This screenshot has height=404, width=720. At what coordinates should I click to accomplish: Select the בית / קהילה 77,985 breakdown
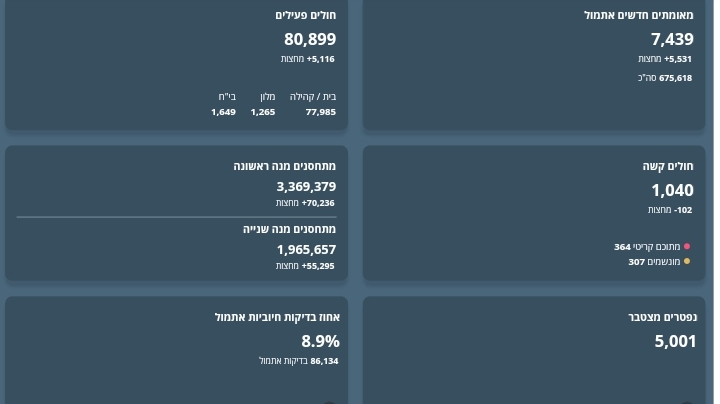[x=313, y=105]
